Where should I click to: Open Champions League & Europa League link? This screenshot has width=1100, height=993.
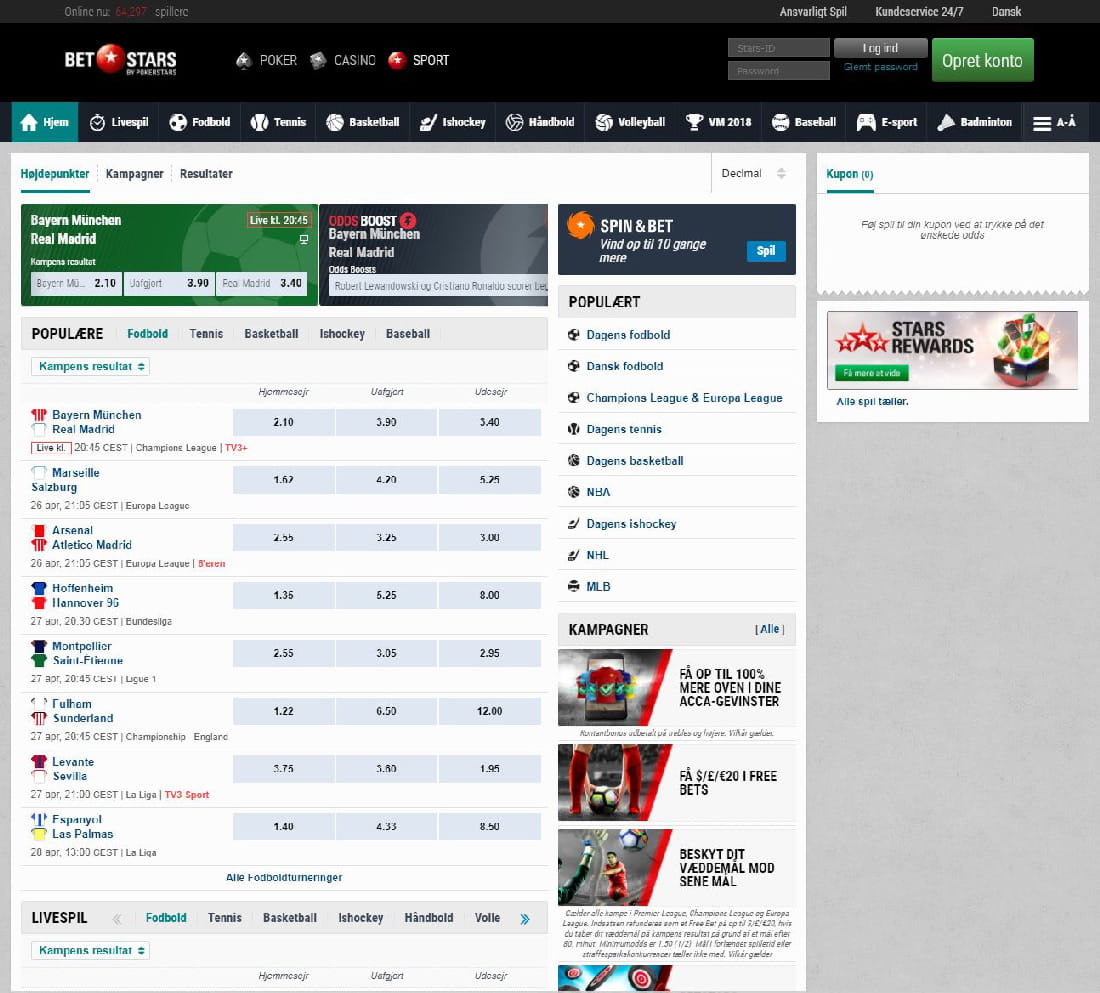[x=684, y=398]
